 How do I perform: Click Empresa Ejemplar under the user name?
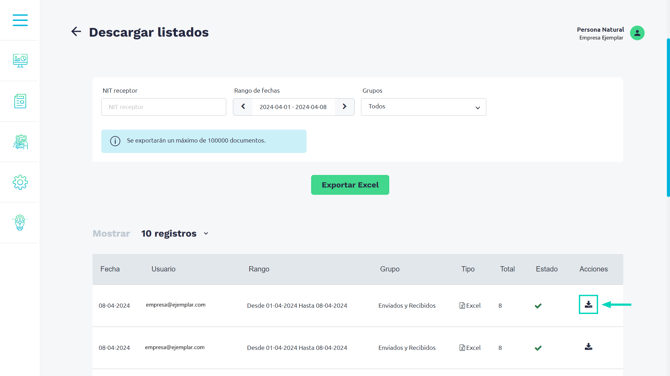pos(601,38)
